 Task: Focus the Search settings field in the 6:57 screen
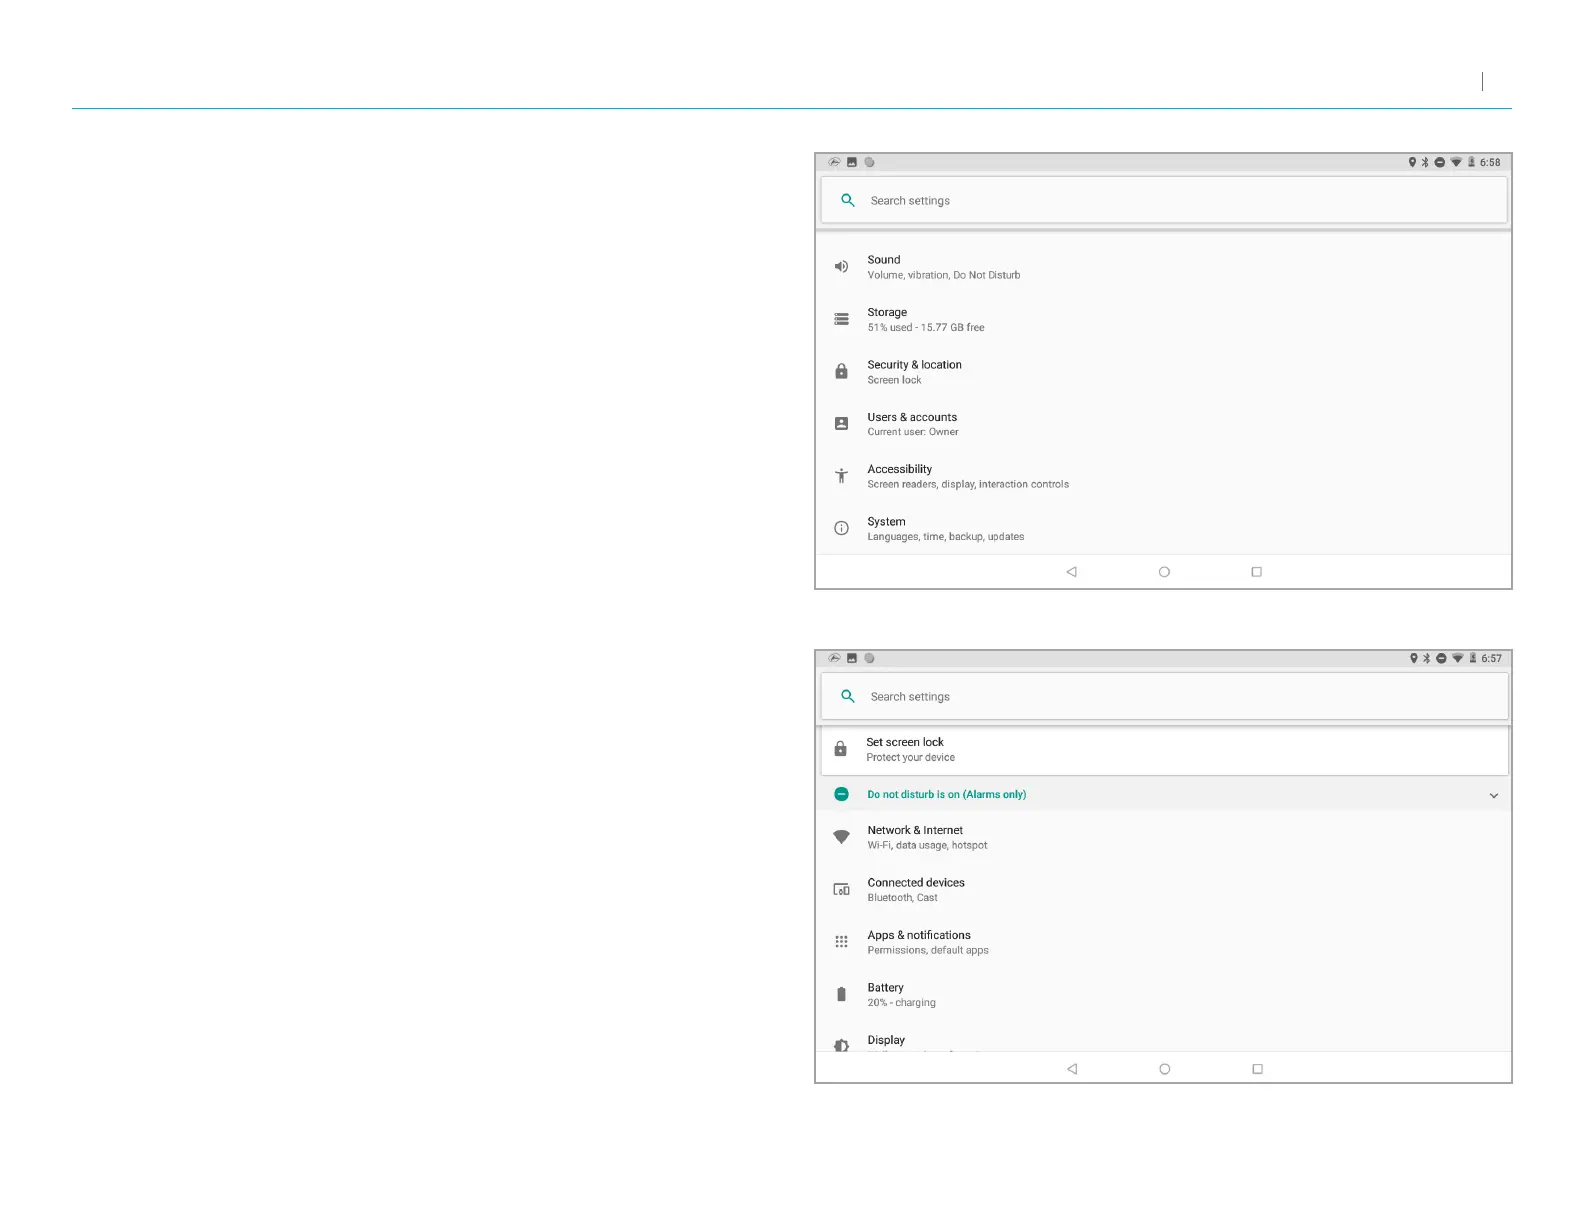point(1164,696)
